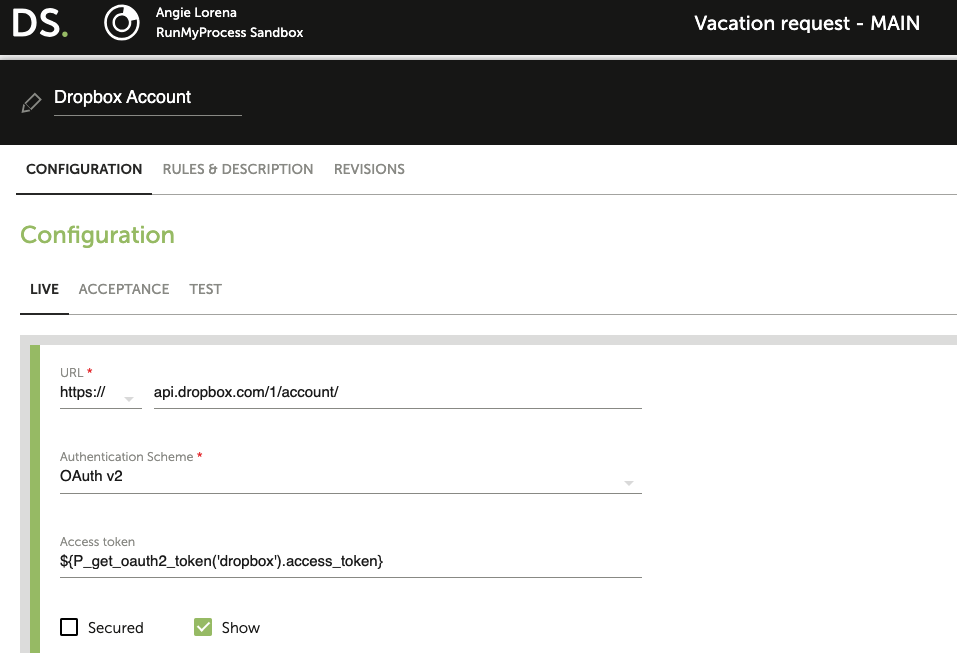This screenshot has width=957, height=653.
Task: Click the DS. logo in header
Action: 40,23
